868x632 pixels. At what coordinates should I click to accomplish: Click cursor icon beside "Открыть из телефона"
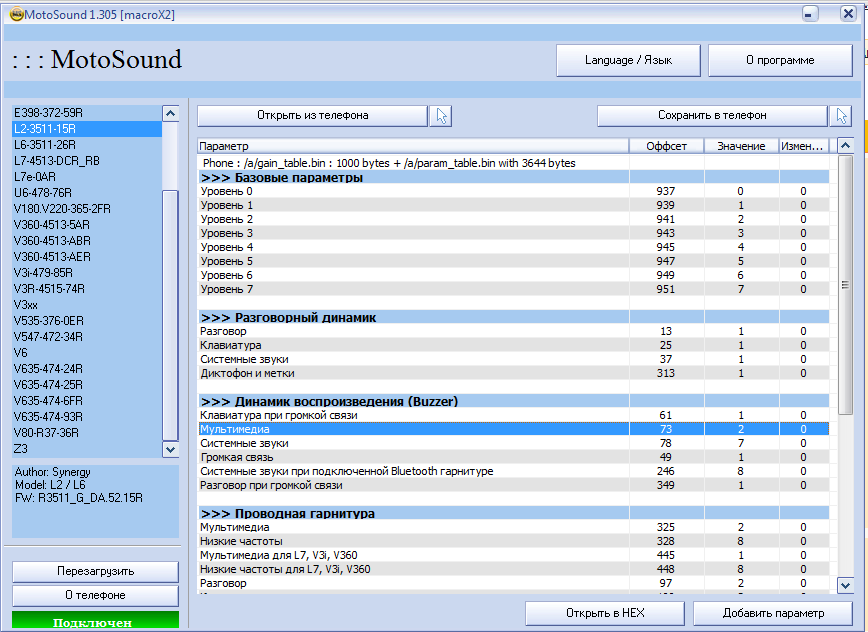pos(441,116)
